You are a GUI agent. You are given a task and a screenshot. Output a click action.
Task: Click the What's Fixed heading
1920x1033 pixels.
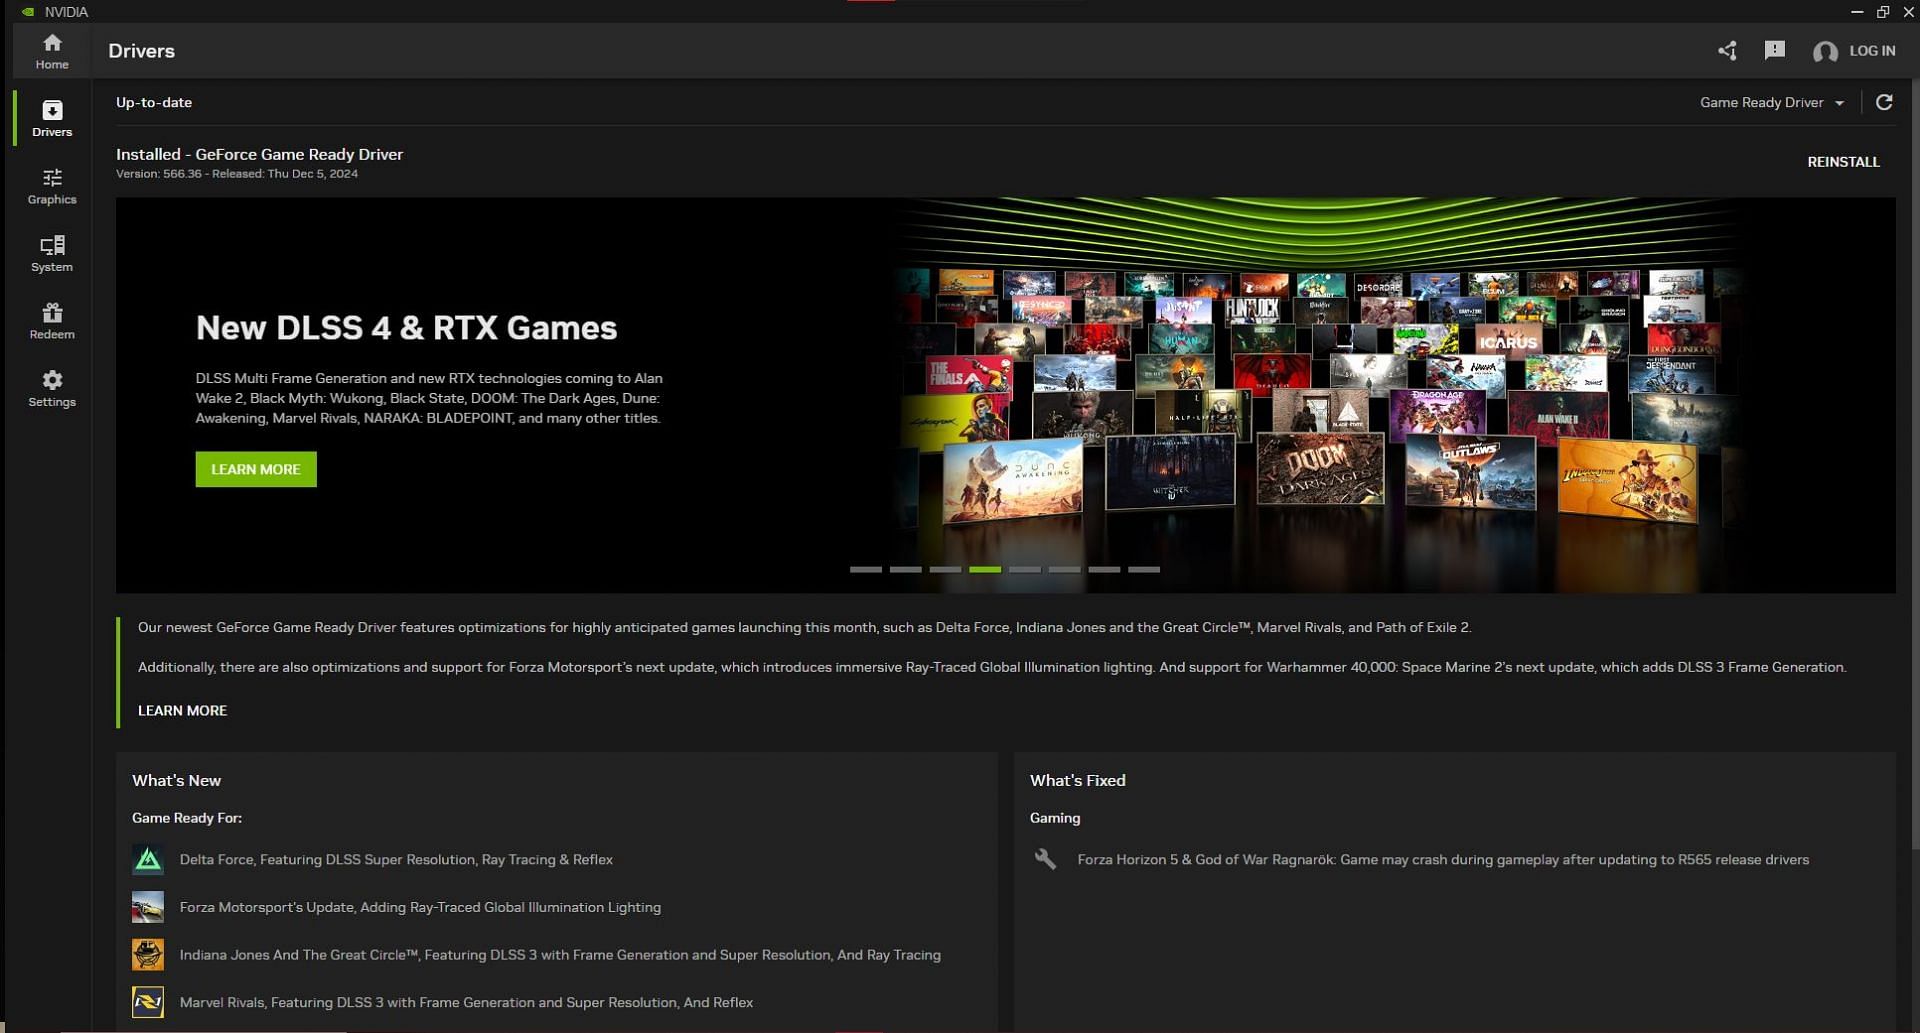click(x=1078, y=780)
